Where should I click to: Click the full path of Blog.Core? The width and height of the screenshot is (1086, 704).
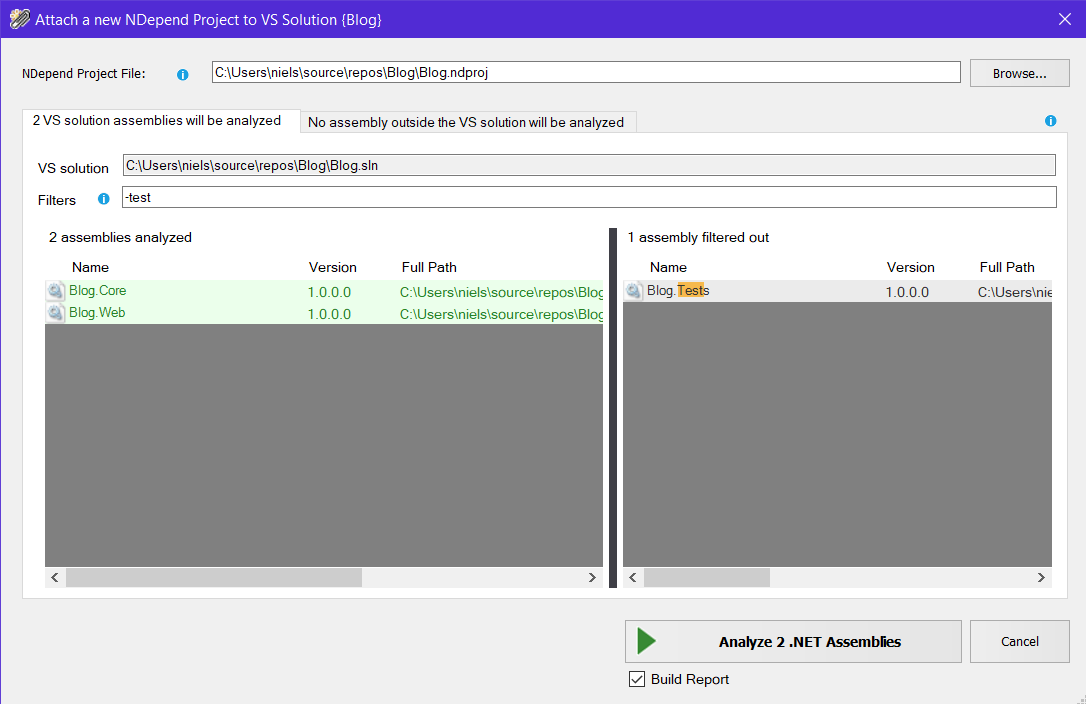(501, 292)
